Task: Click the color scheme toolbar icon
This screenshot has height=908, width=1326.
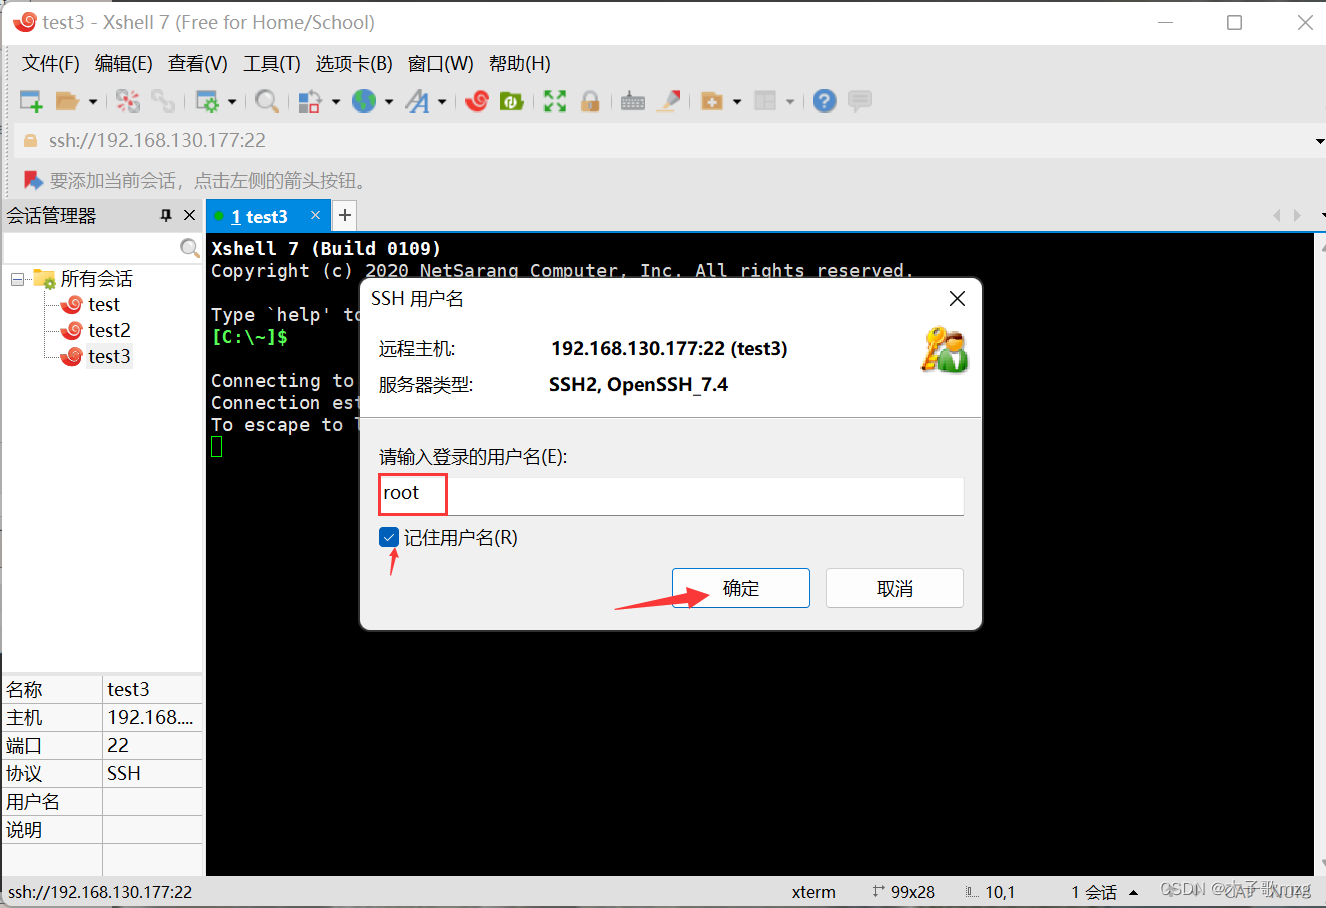Action: tap(310, 101)
